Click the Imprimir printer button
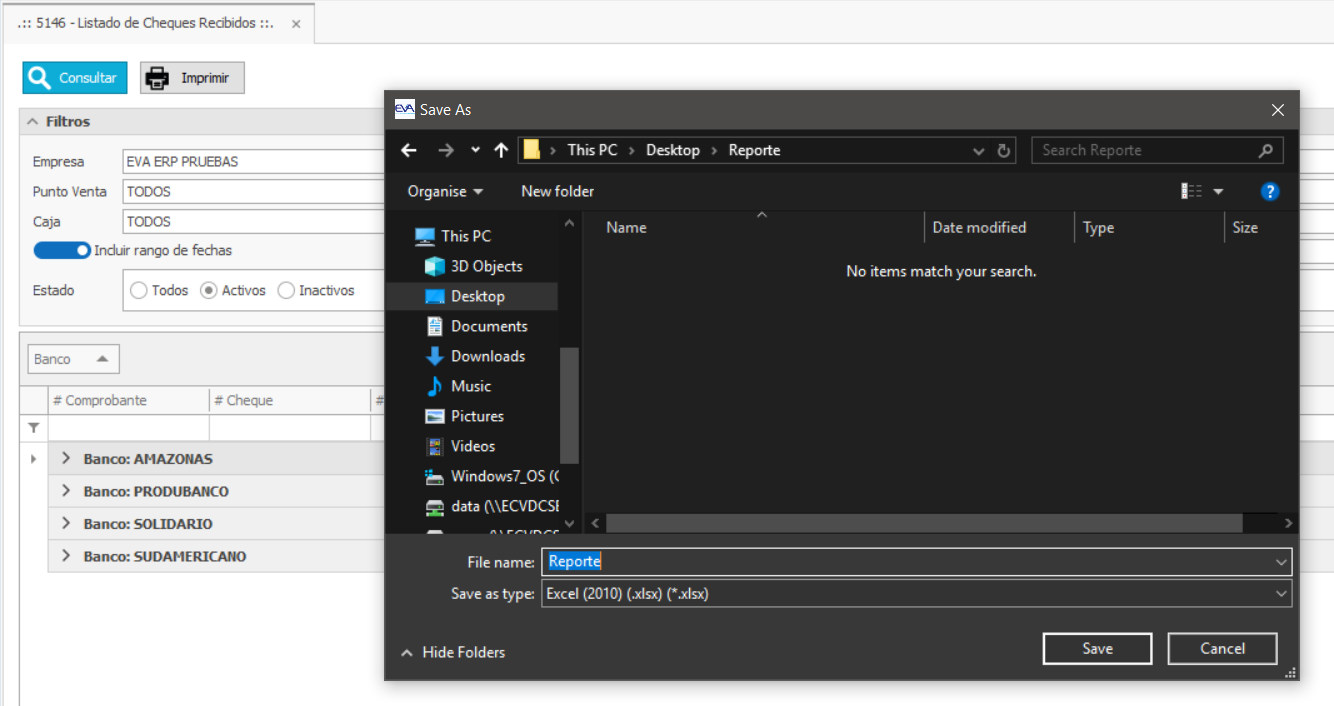1334x706 pixels. click(x=192, y=78)
